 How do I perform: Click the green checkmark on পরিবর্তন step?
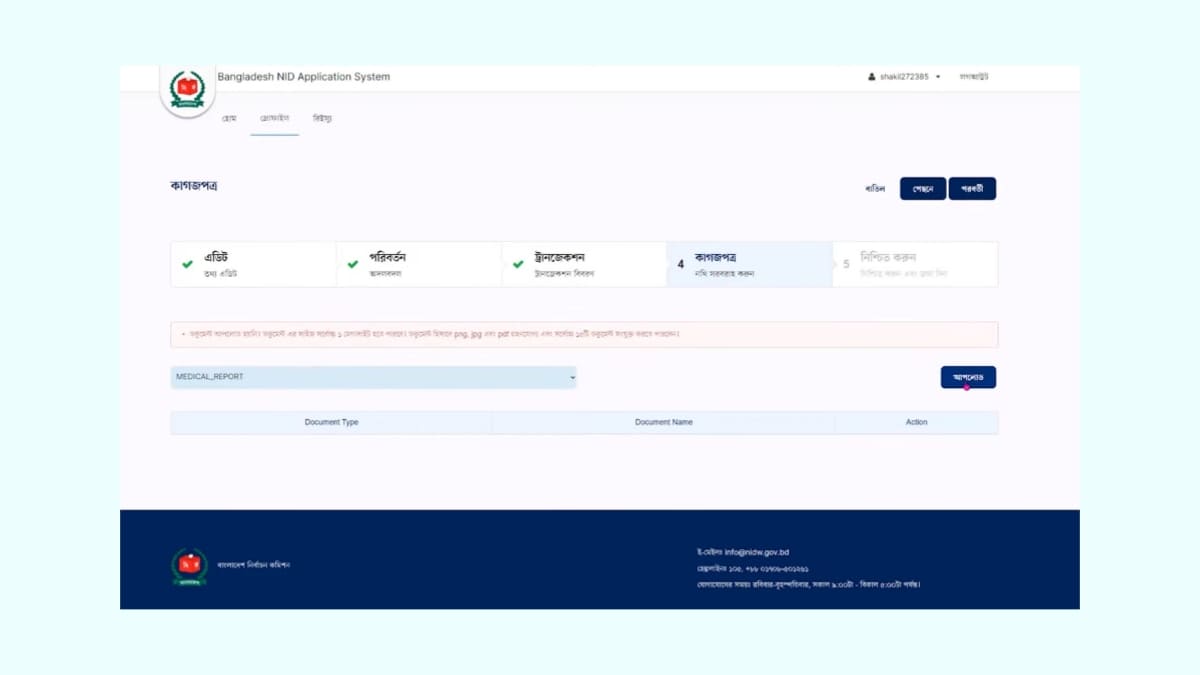352,265
